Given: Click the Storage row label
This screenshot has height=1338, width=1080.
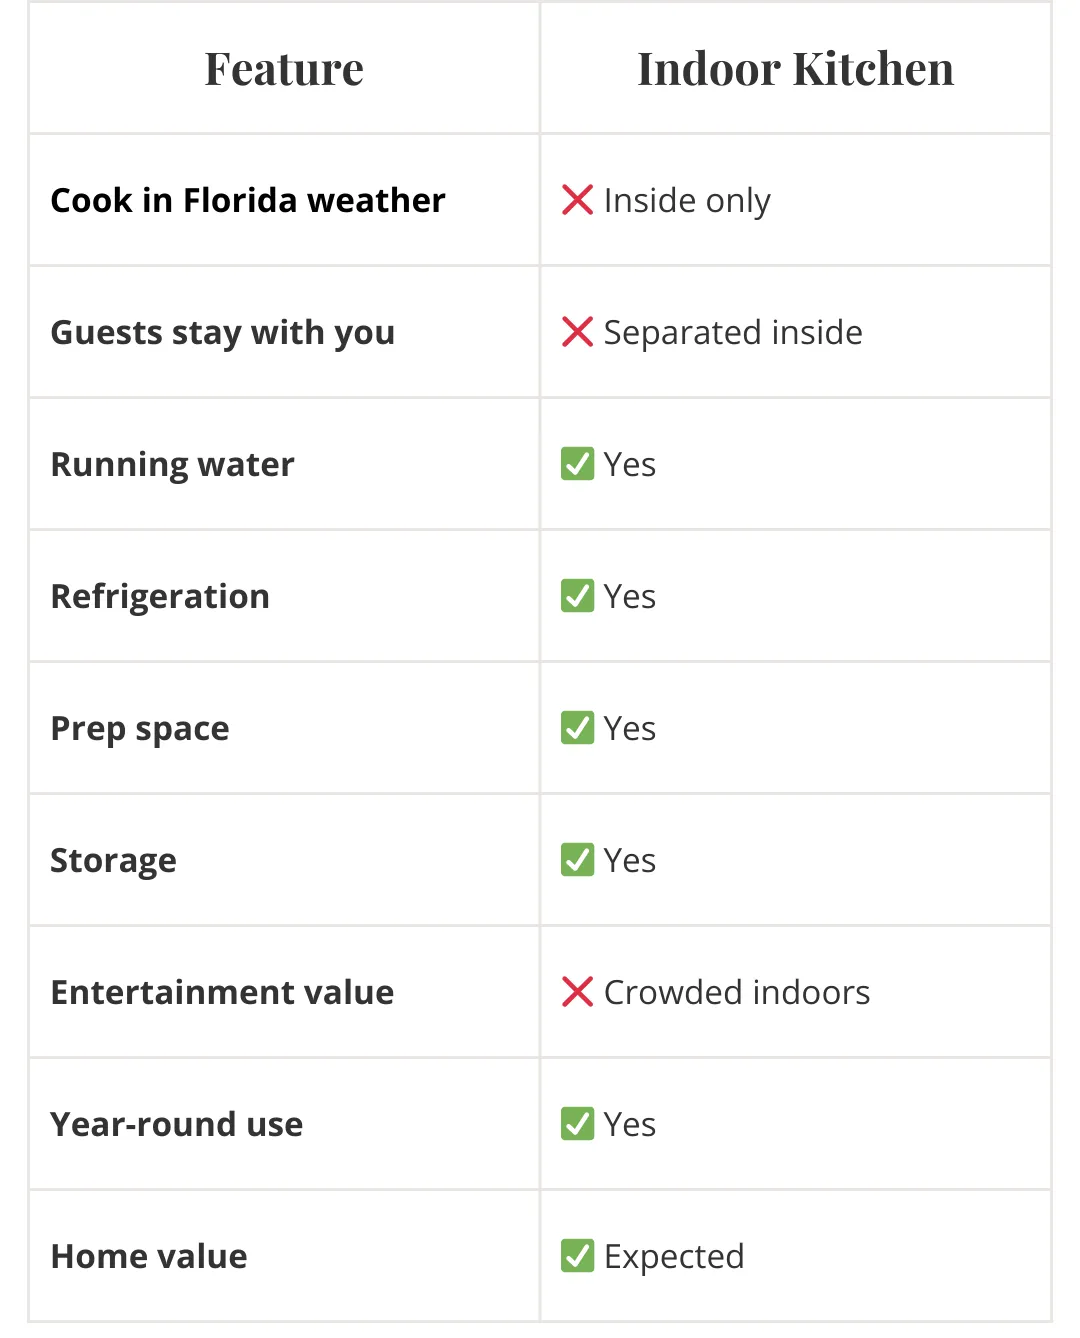Looking at the screenshot, I should 114,860.
